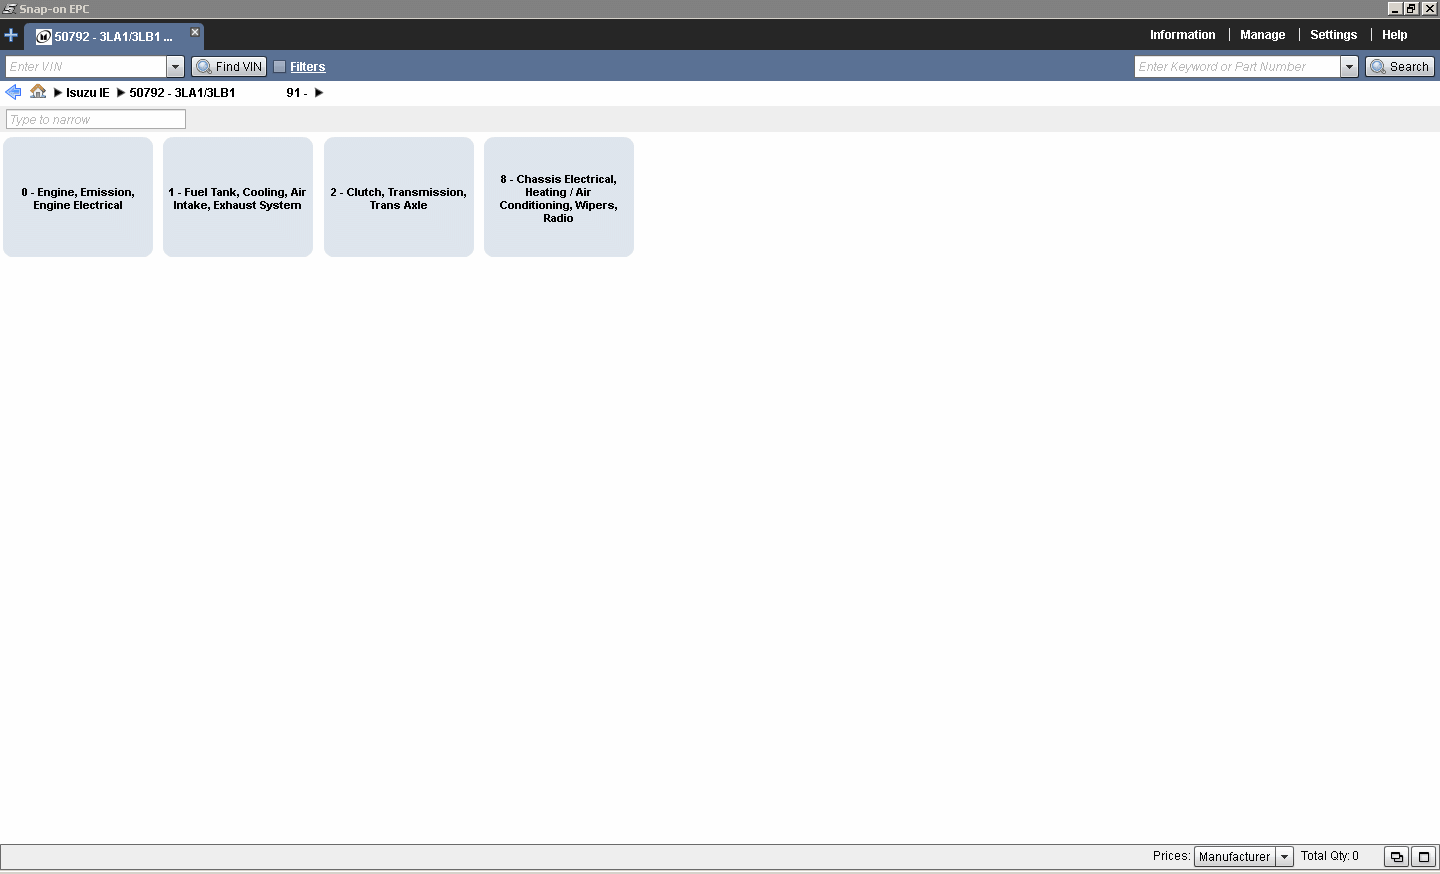
Task: Click the cascade windows icon in status bar
Action: 1396,857
